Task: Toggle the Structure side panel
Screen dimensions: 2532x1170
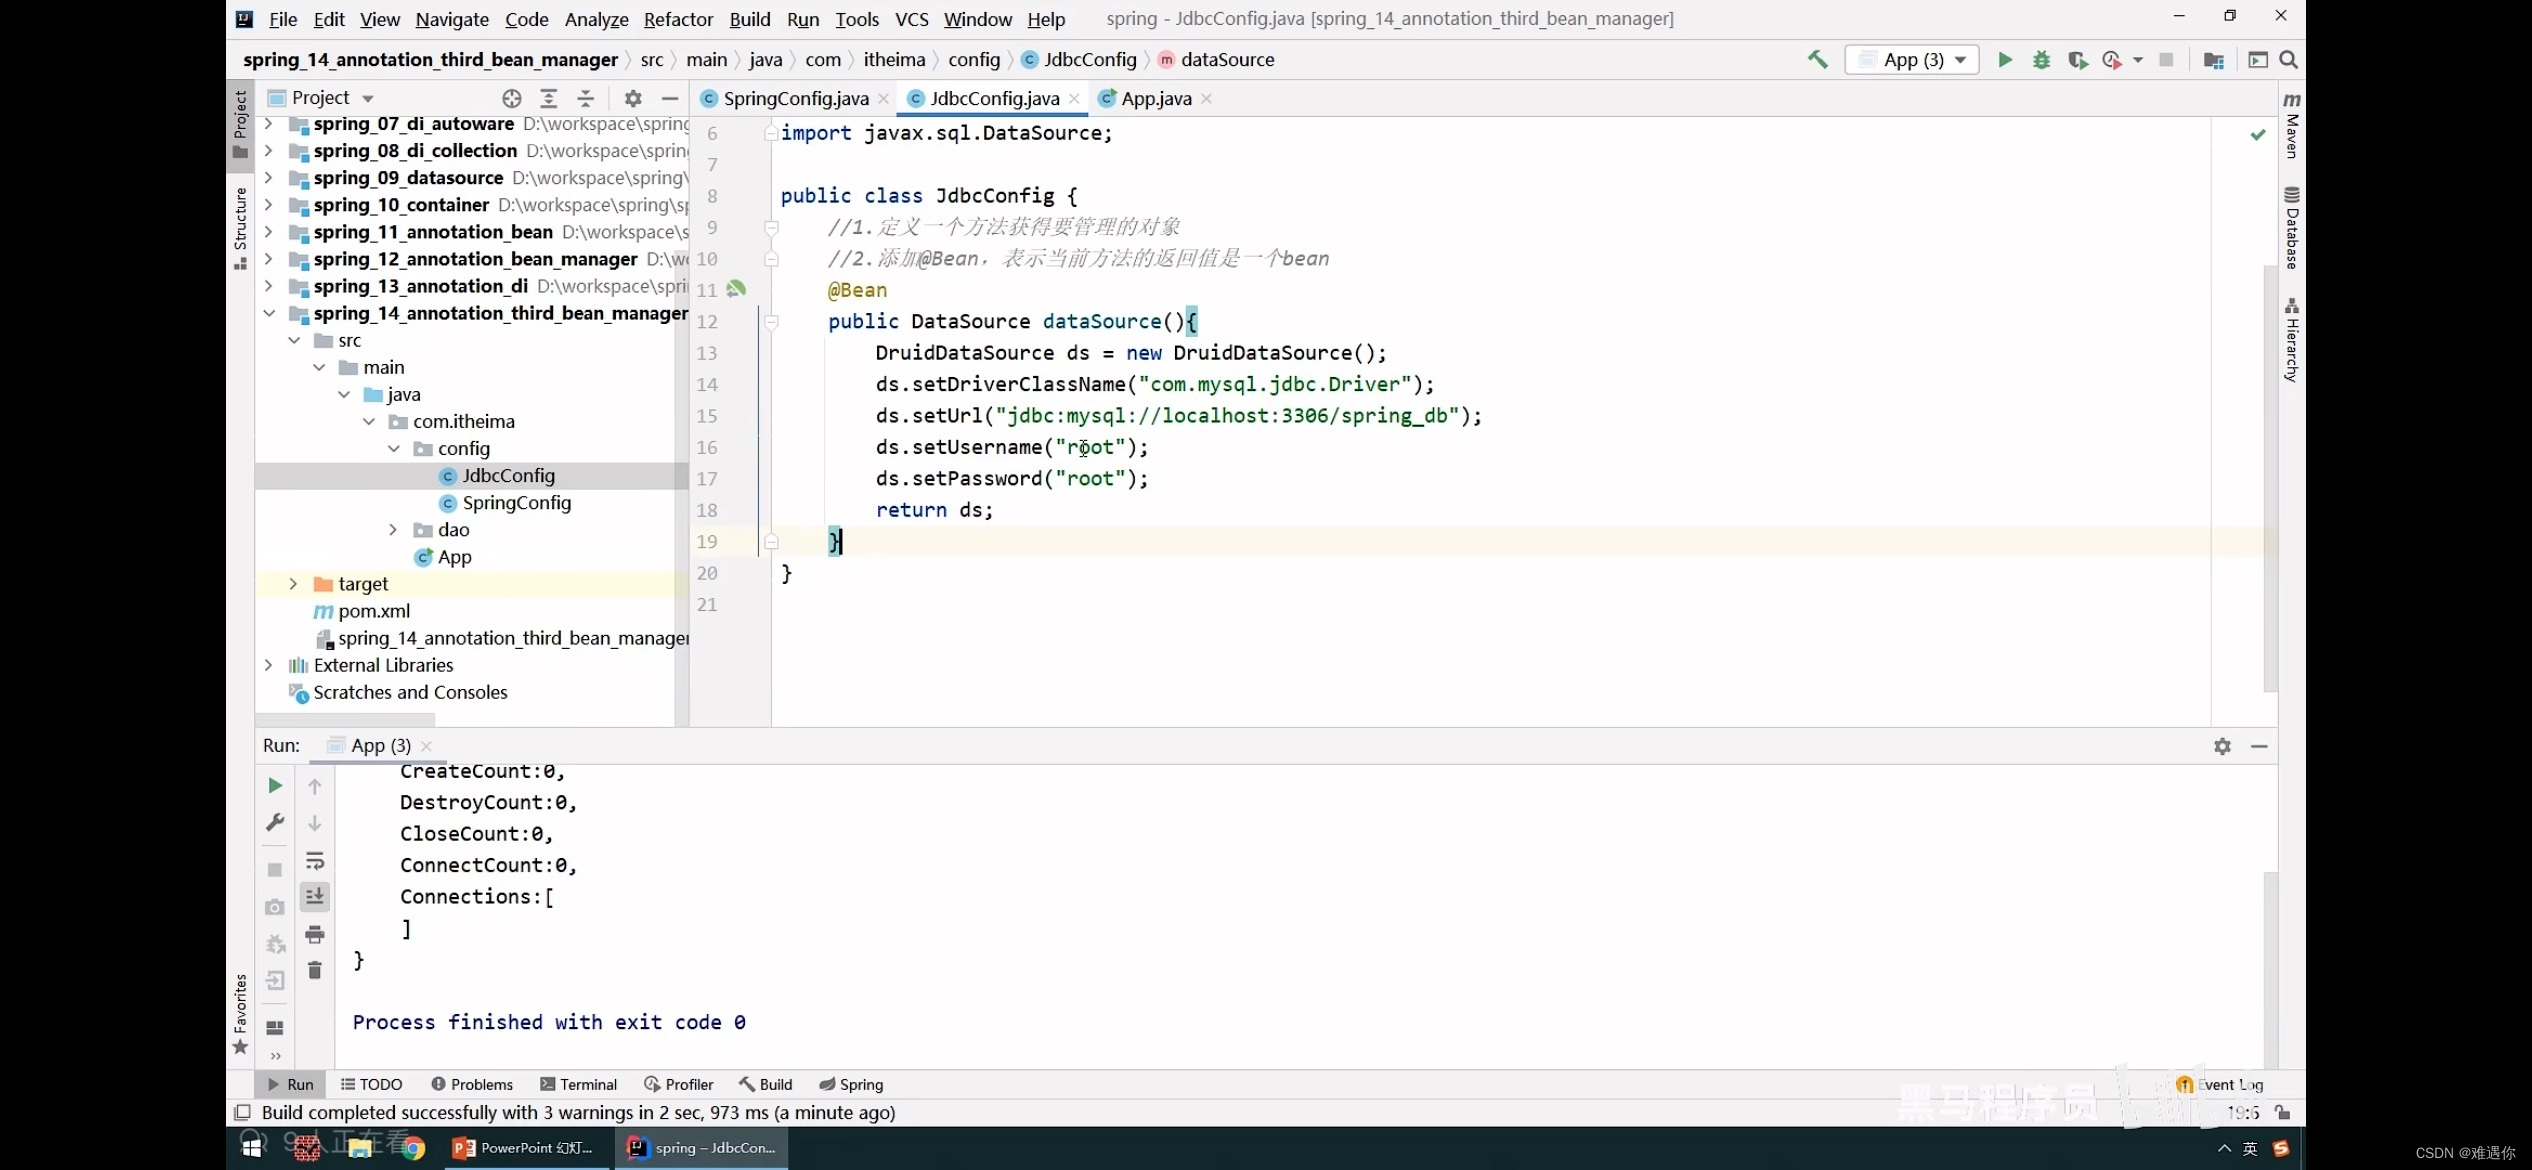Action: [240, 228]
